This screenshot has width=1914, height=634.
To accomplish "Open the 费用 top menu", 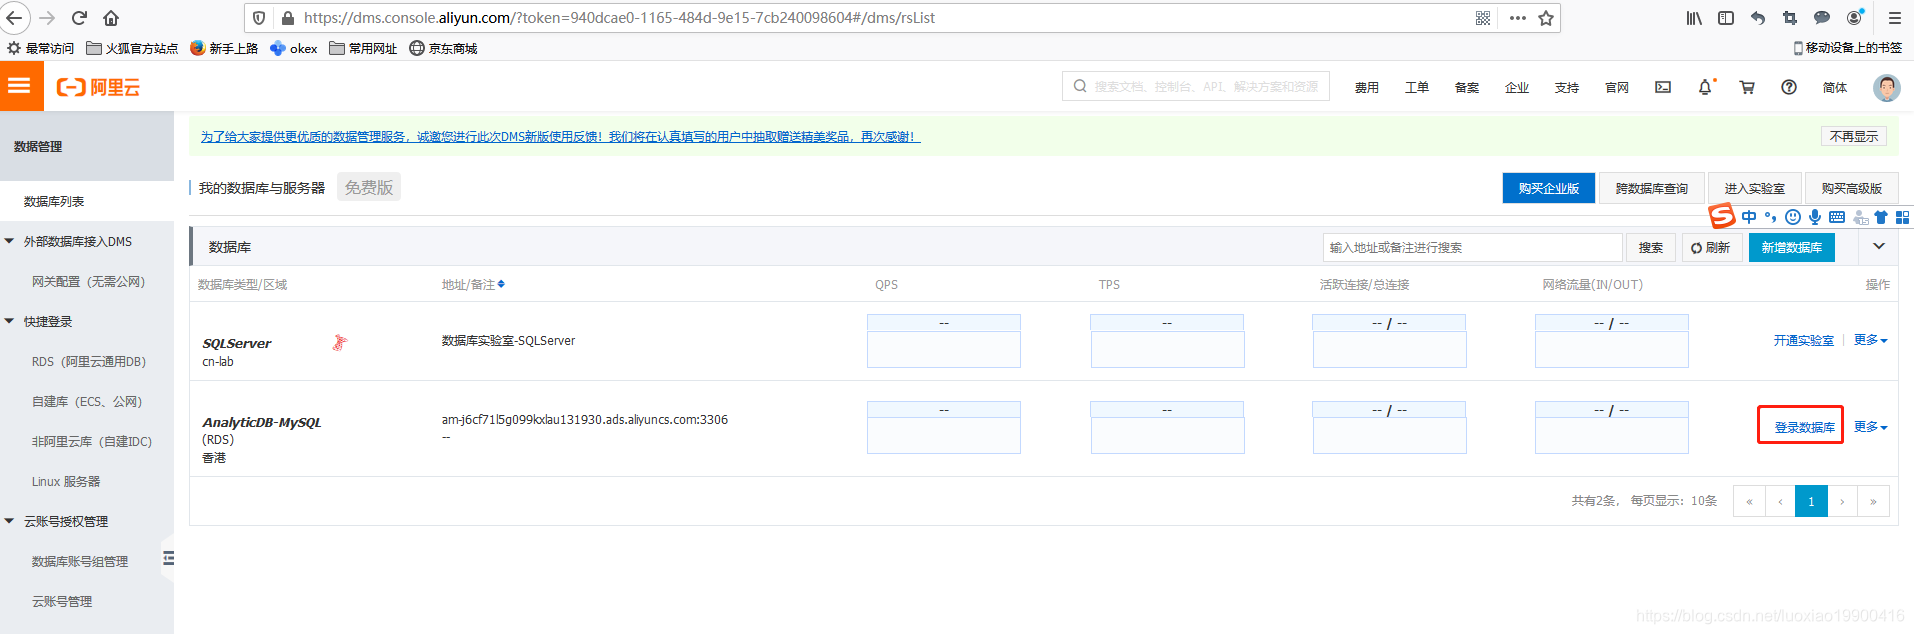I will pos(1367,88).
